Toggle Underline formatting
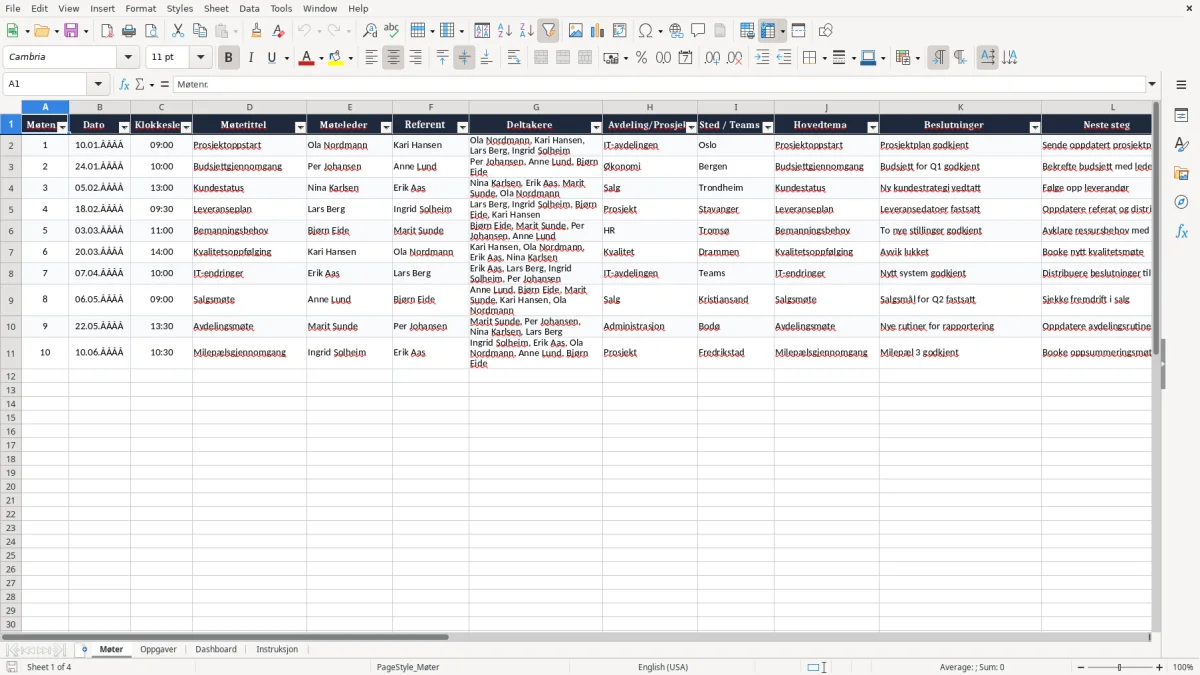The height and width of the screenshot is (675, 1200). (271, 58)
